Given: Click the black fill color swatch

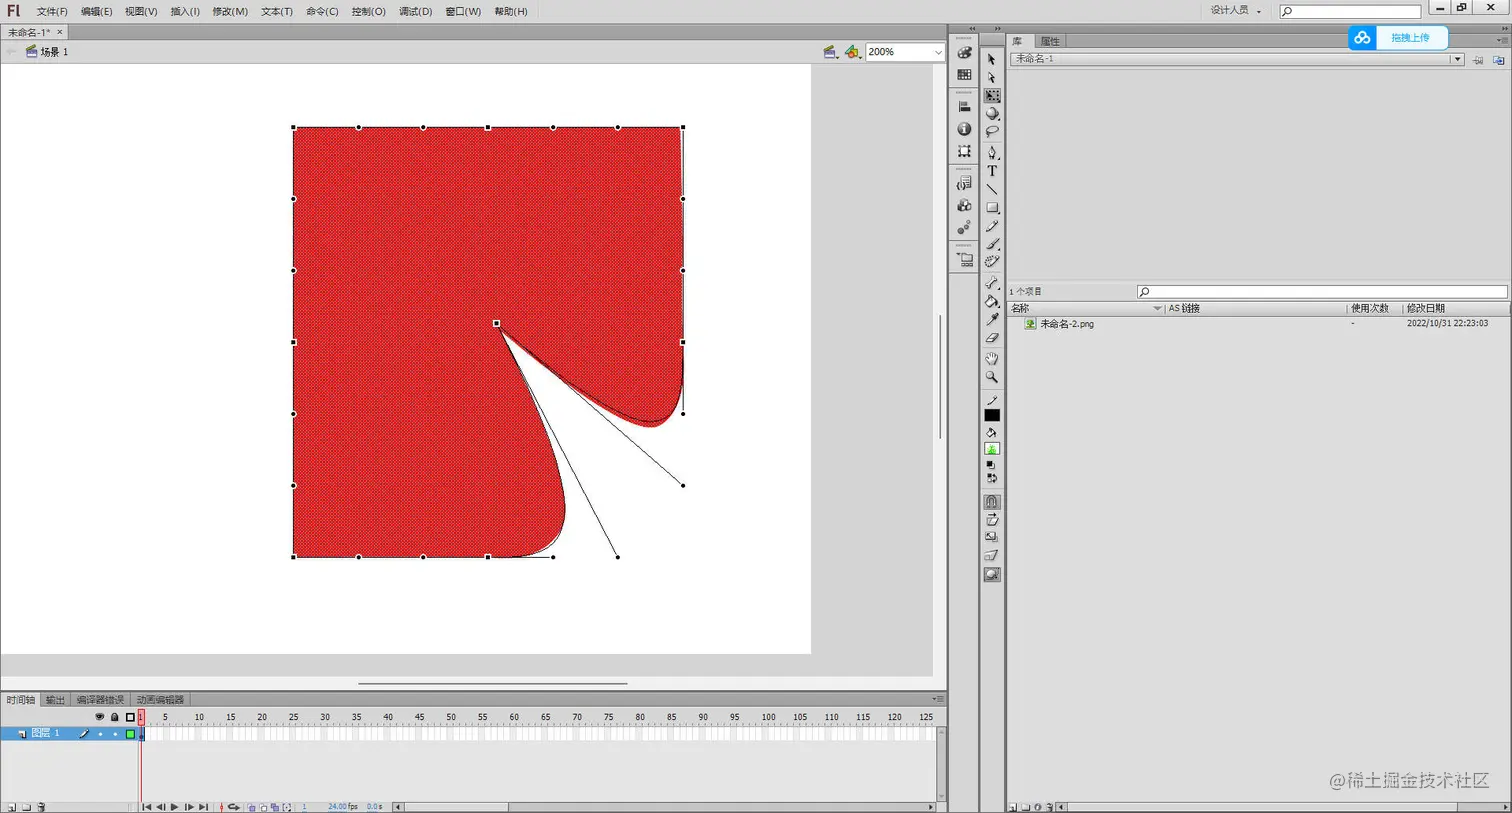Looking at the screenshot, I should click(991, 413).
